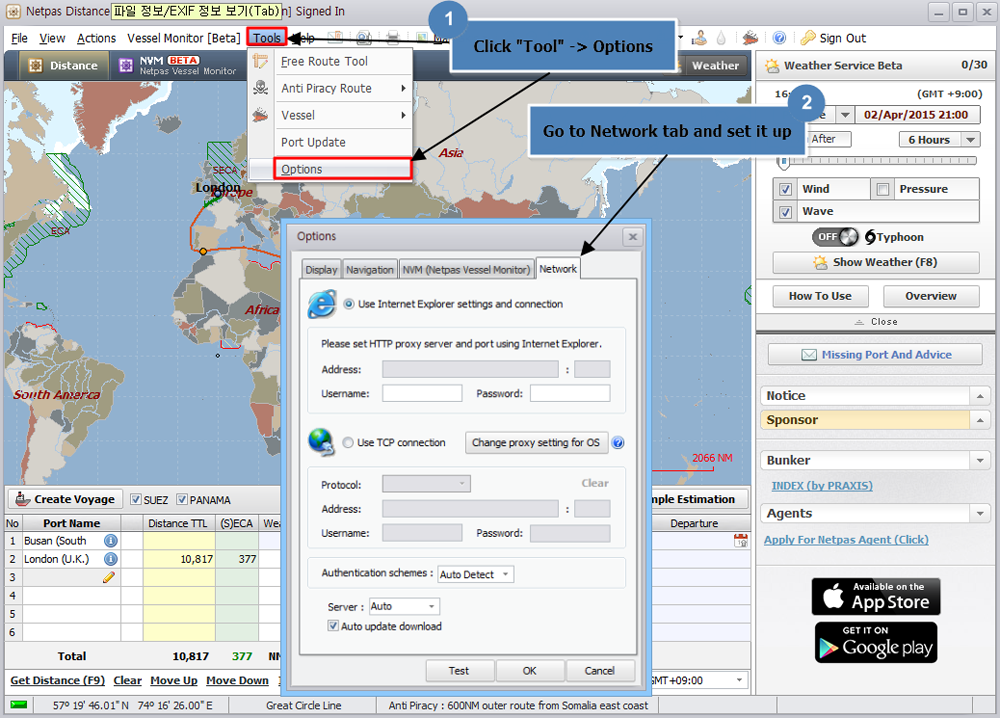Click the green connection status indicator
The image size is (1000, 718).
pyautogui.click(x=18, y=705)
